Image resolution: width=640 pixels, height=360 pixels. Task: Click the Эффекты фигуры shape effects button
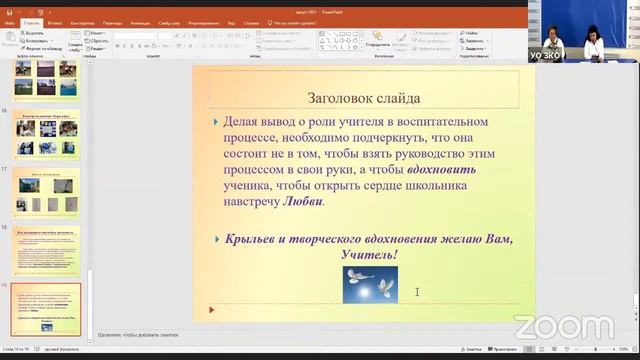click(x=432, y=49)
